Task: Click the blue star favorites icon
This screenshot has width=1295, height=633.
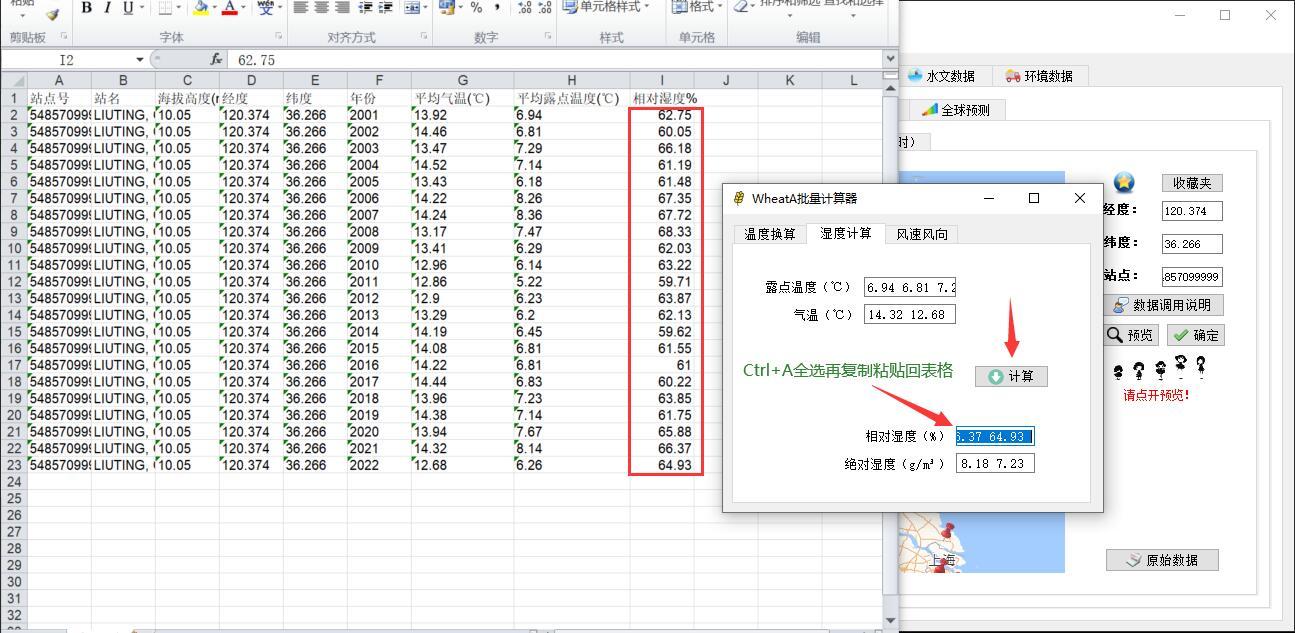Action: [x=1124, y=183]
